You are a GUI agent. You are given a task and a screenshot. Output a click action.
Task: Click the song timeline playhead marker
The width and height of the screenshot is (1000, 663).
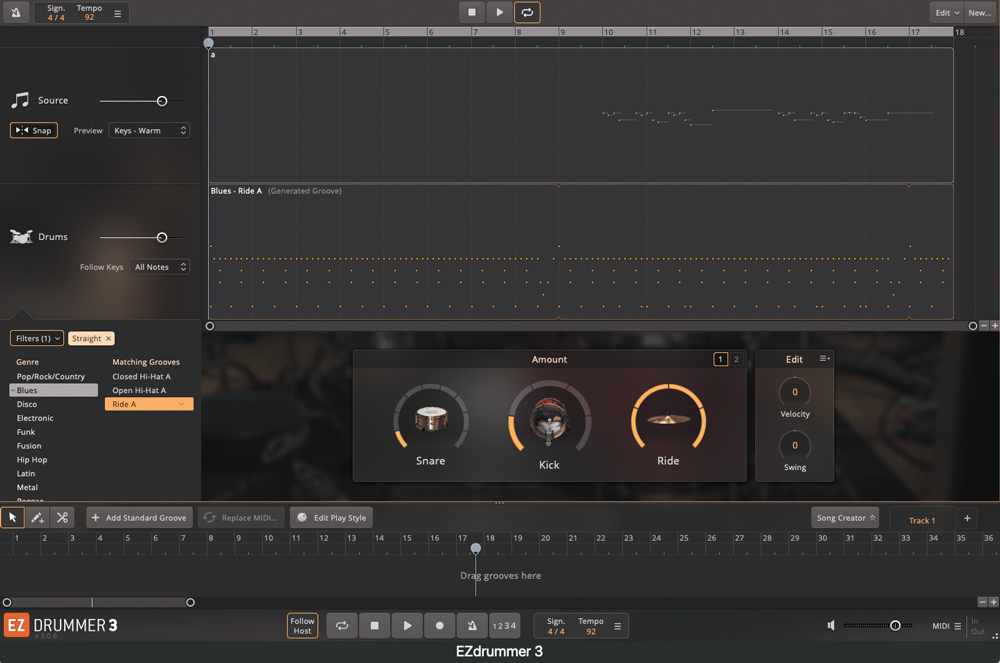point(476,548)
